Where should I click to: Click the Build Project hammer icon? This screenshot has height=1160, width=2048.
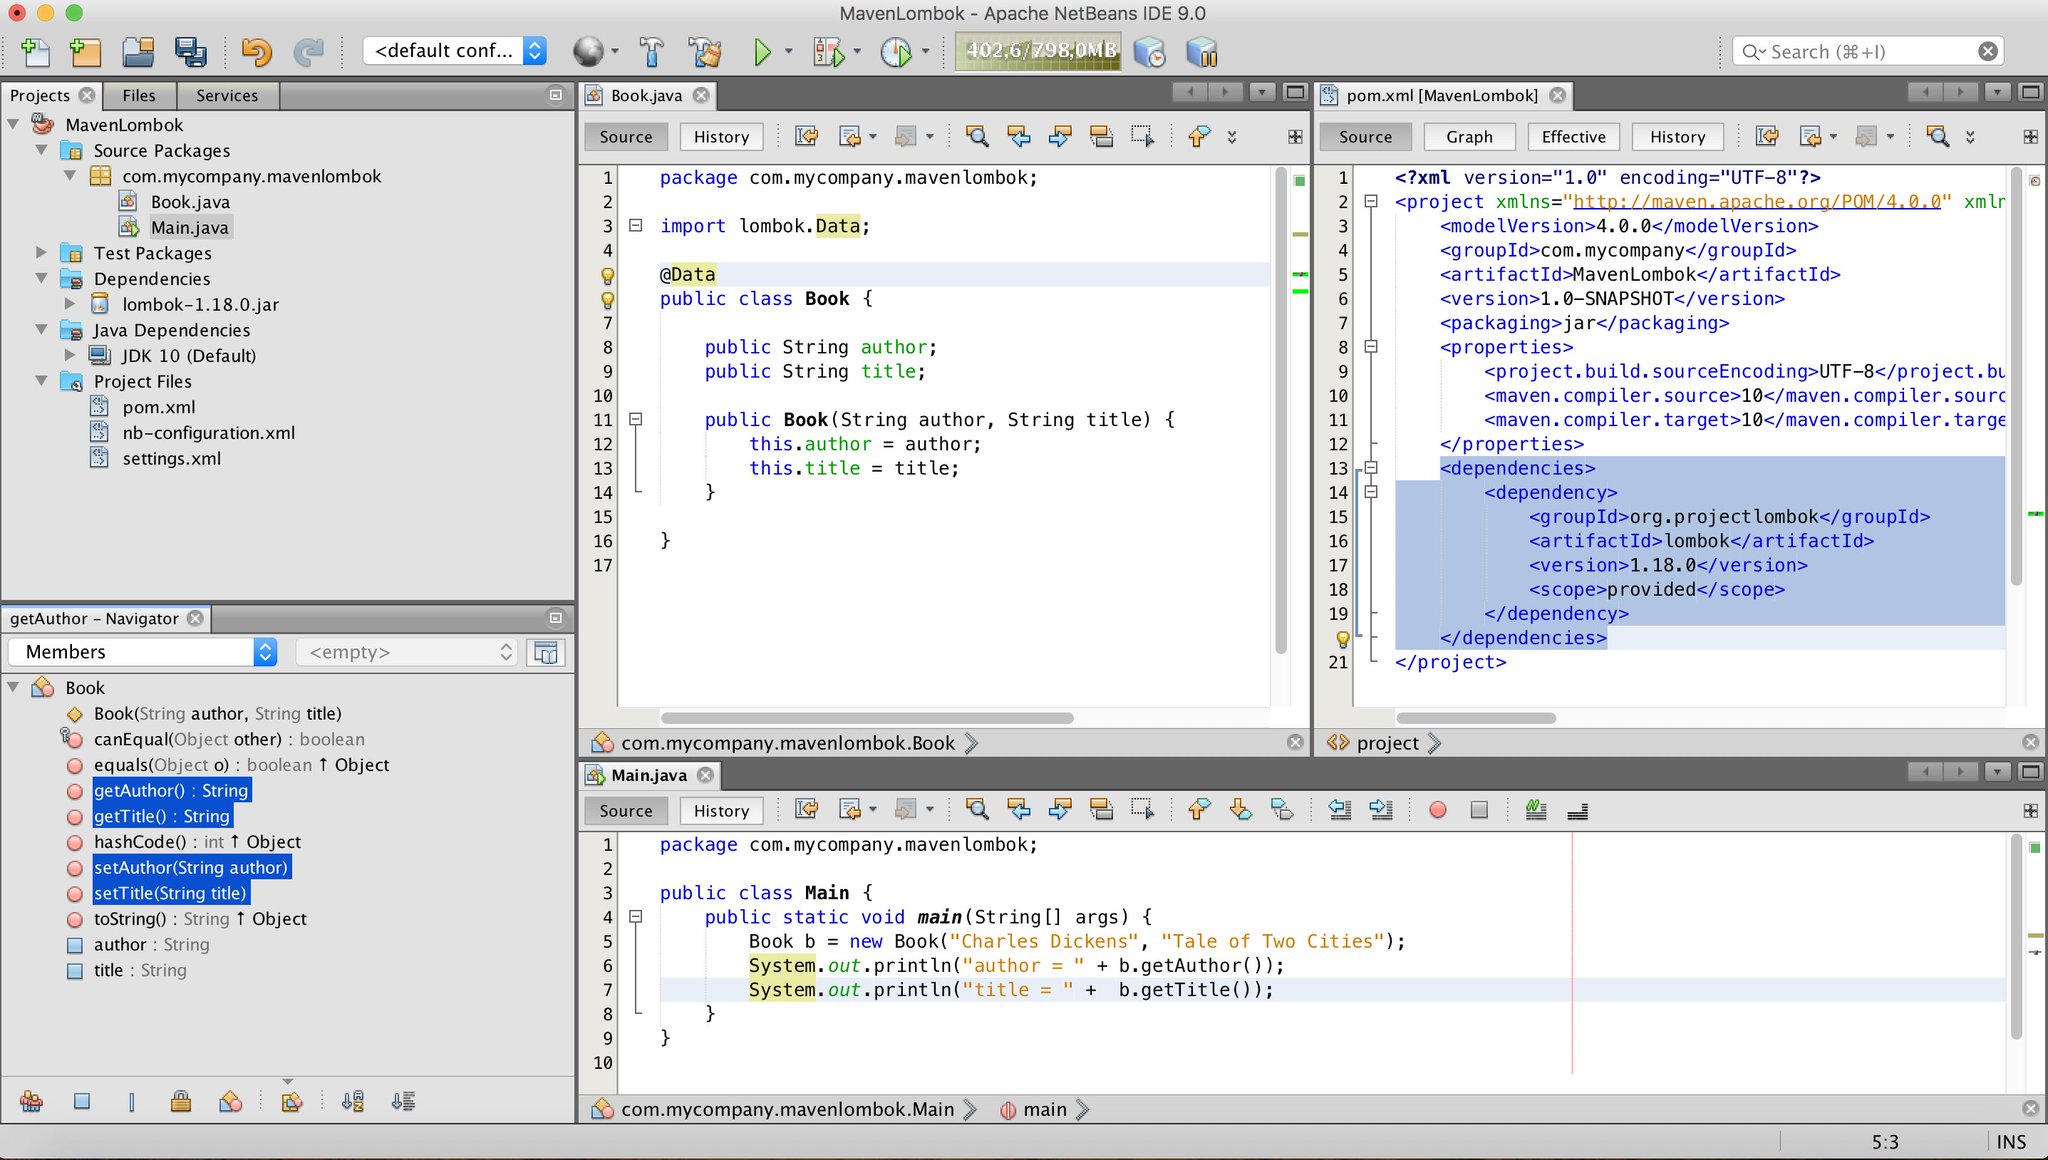[x=651, y=51]
